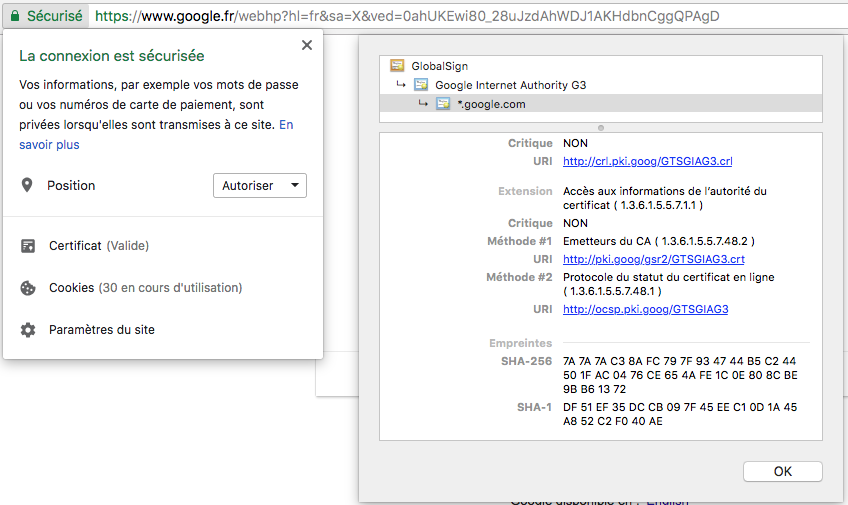848x505 pixels.
Task: Click the pane splitter handle below certificate tree
Action: point(601,128)
